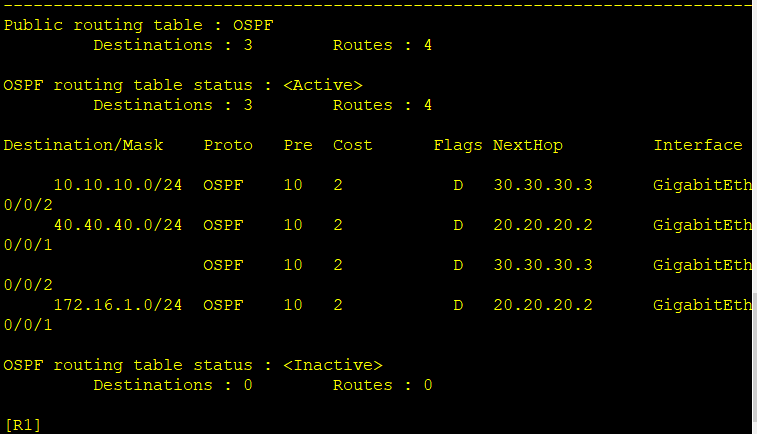Click next hop 30.30.30.3 in the 10.10.10.0/24 row
Viewport: 757px width, 434px height.
coord(542,185)
